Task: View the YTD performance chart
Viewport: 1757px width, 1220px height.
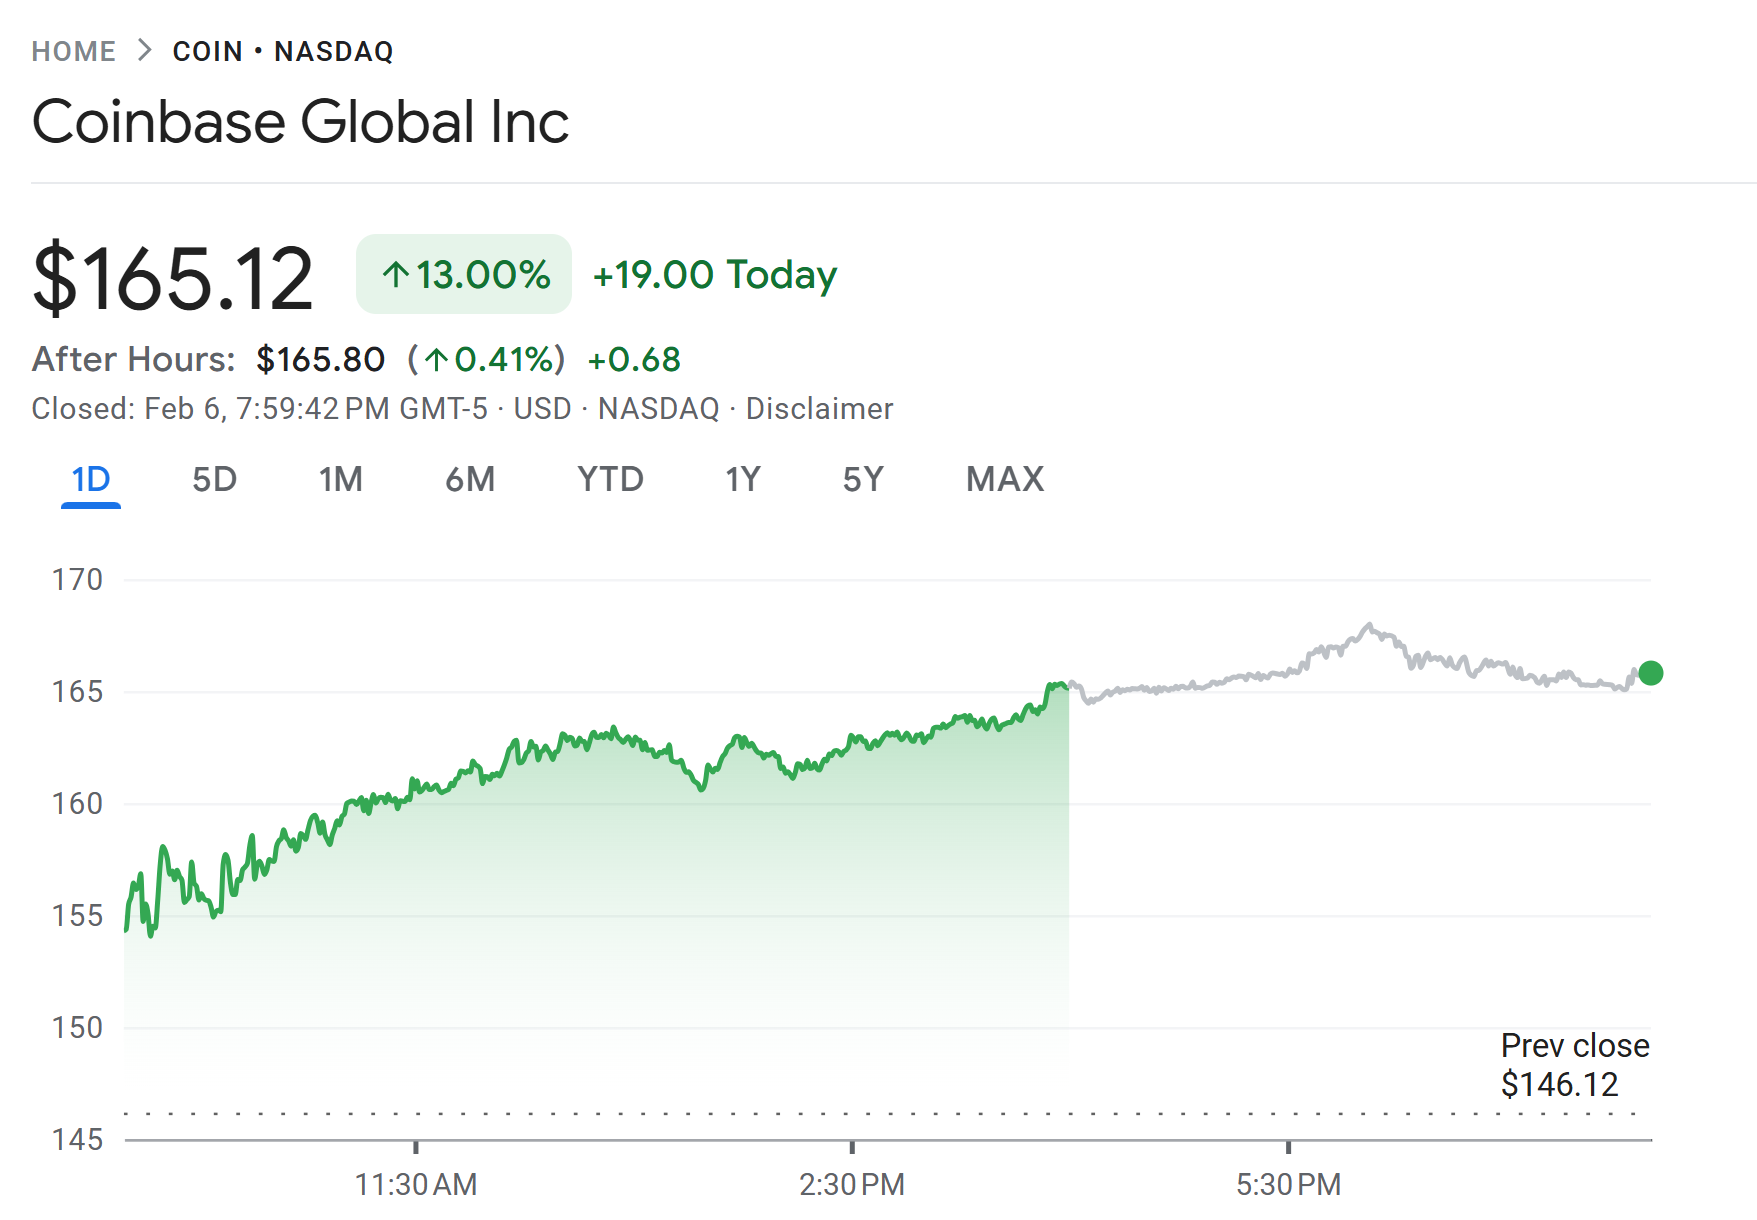Action: pos(610,479)
